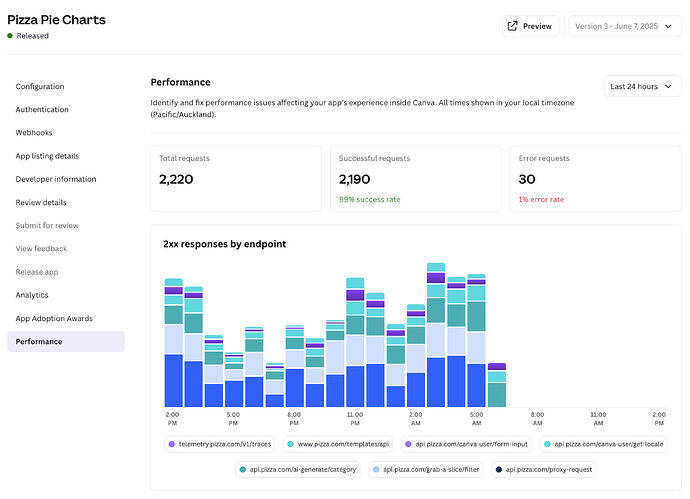Click the Preview button
The width and height of the screenshot is (690, 499).
pos(531,26)
